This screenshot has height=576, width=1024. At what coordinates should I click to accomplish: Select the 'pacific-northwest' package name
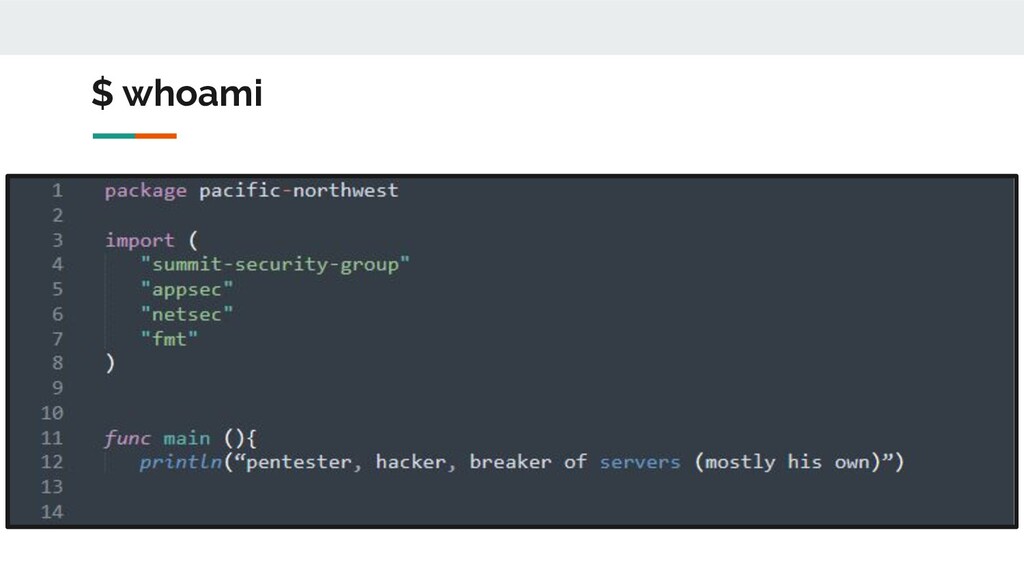click(x=298, y=191)
